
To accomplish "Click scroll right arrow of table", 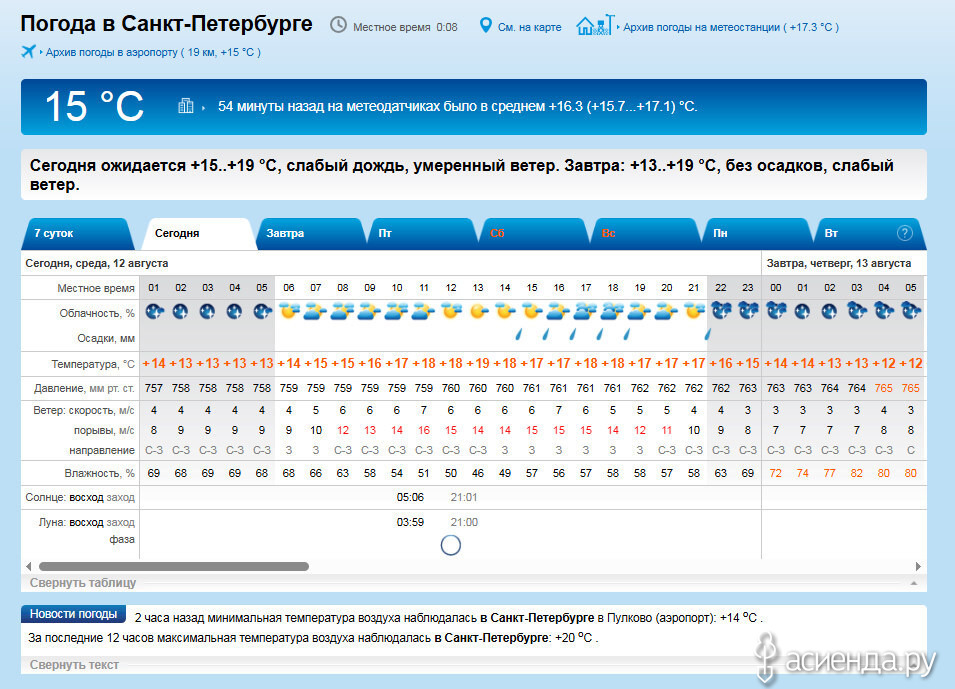I will 918,567.
